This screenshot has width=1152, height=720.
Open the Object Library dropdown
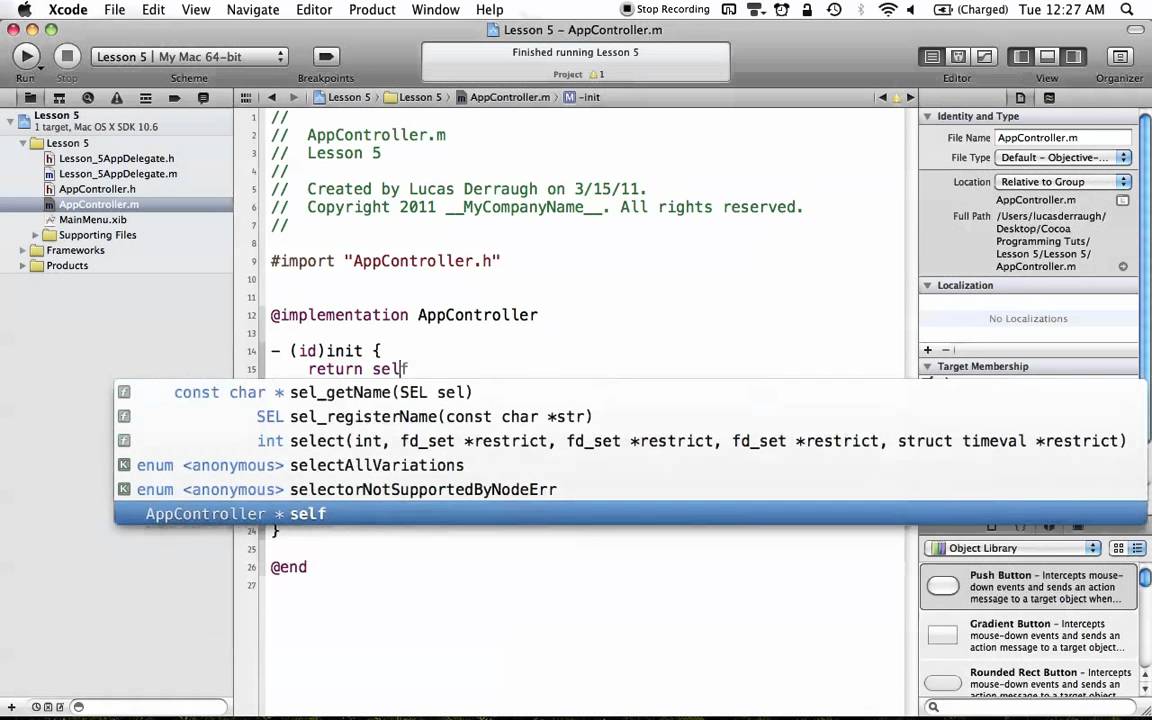1012,548
